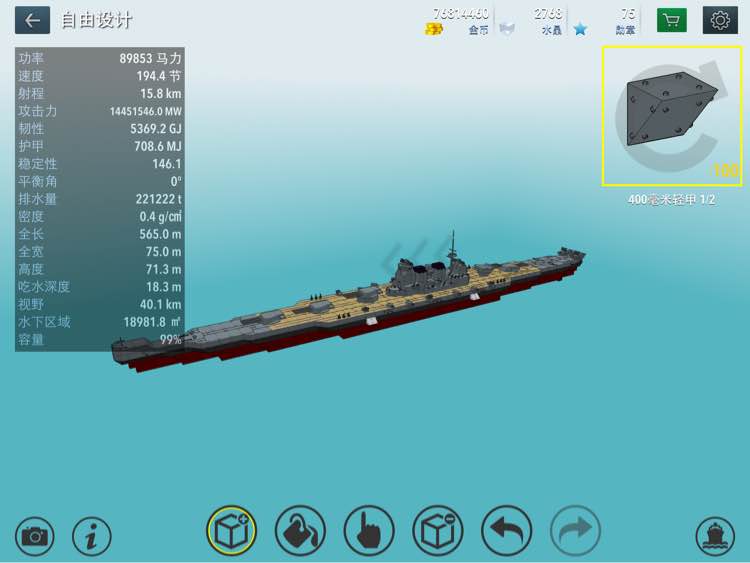Select the add block tool
Image resolution: width=750 pixels, height=563 pixels.
pos(232,530)
